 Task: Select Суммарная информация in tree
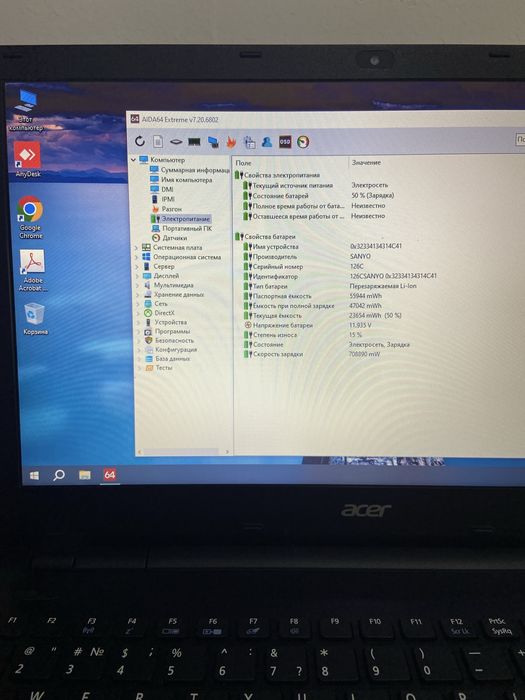tap(190, 170)
